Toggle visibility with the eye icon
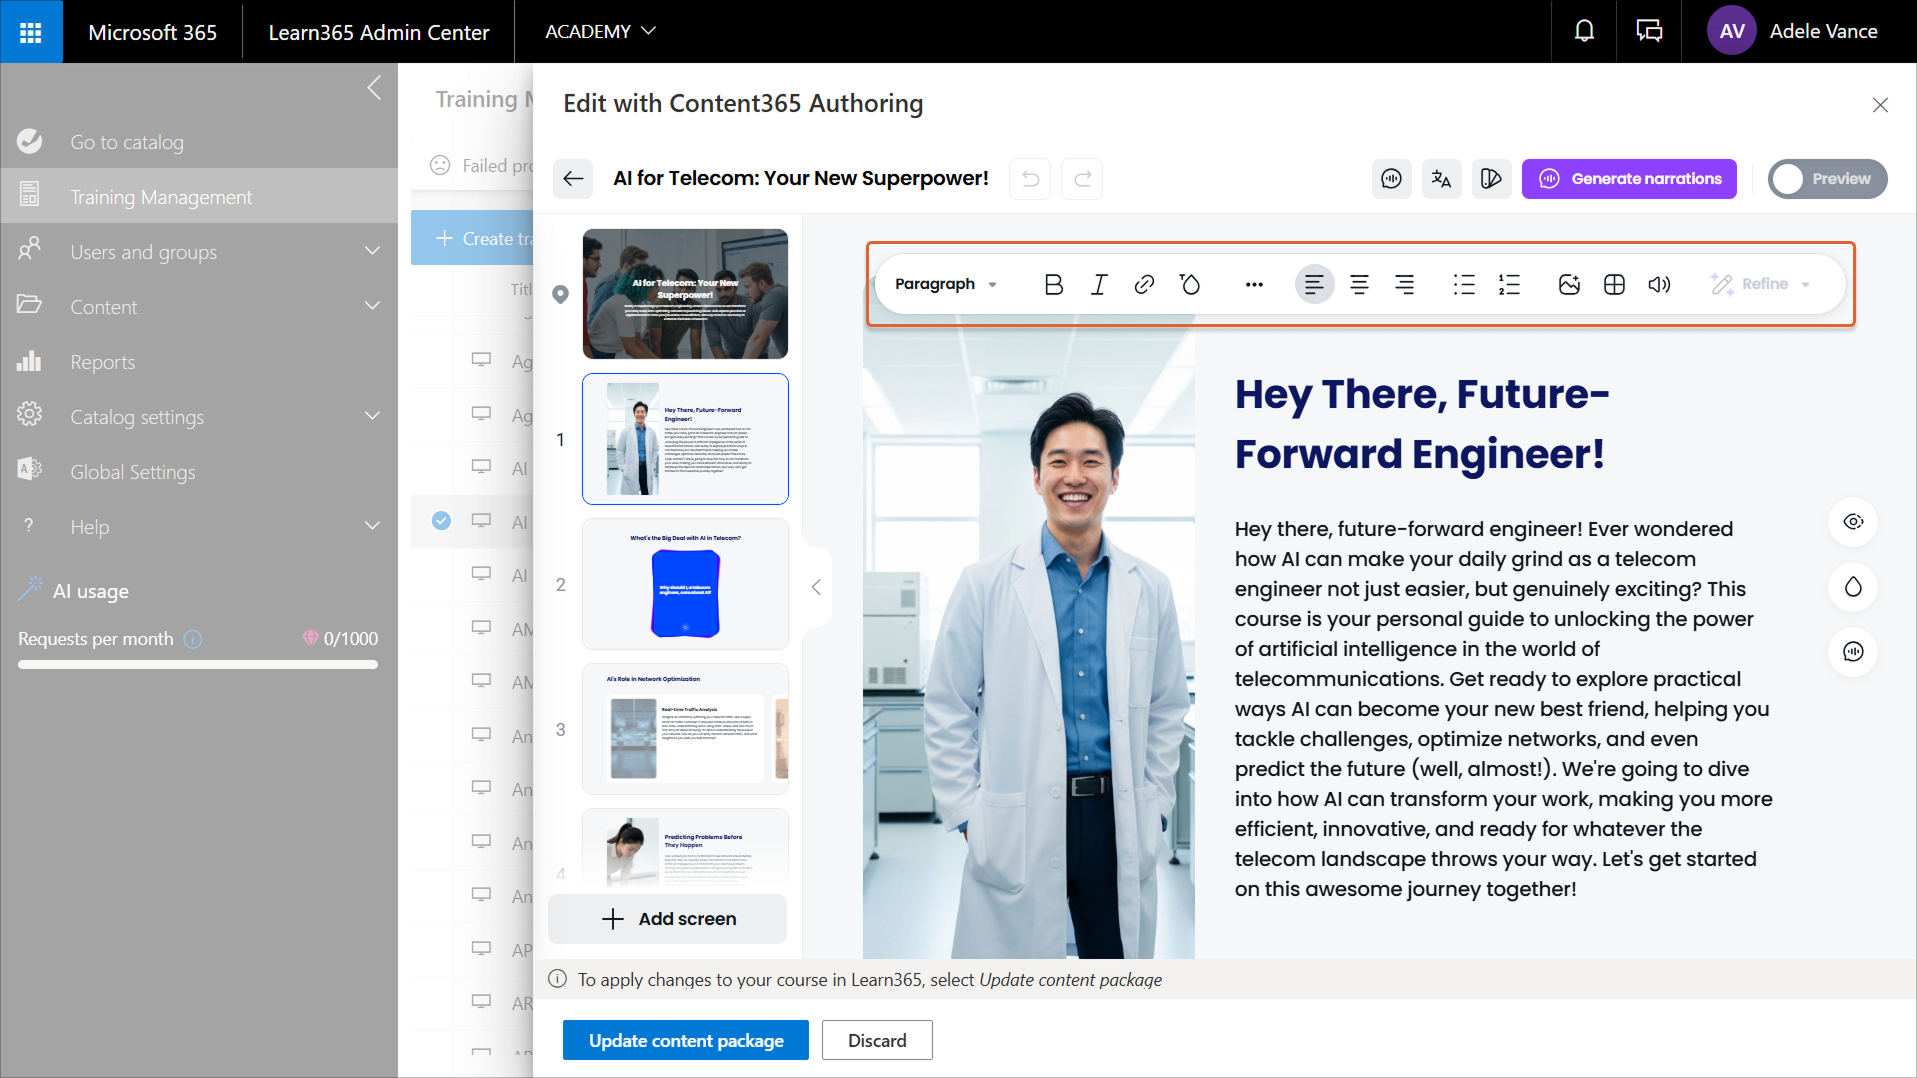The image size is (1917, 1078). click(x=1853, y=522)
